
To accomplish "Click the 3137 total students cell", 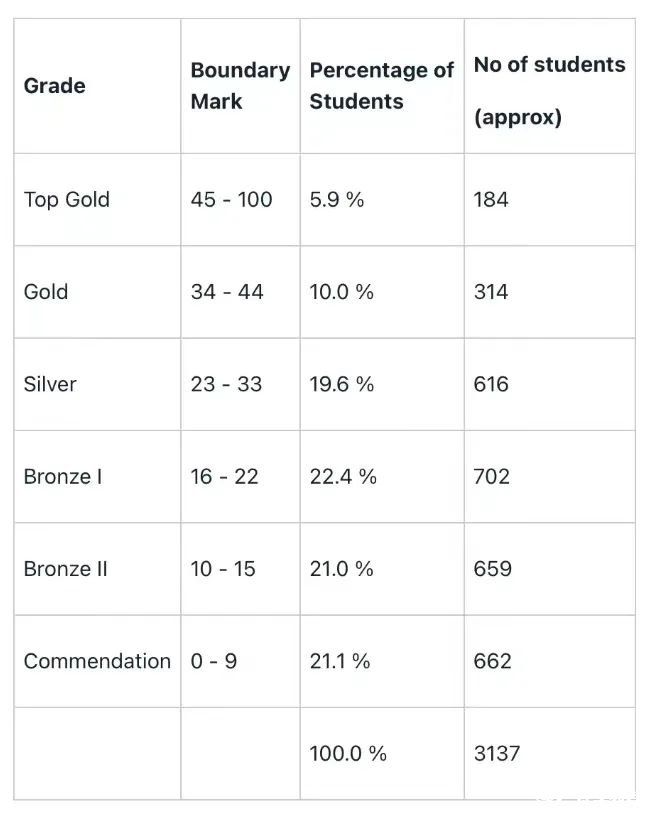I will (x=497, y=753).
